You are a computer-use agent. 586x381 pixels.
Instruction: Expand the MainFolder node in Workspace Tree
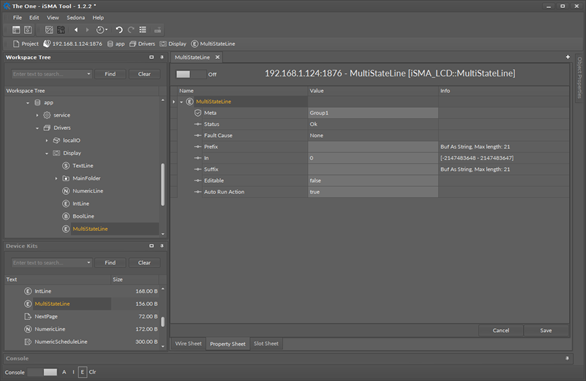click(x=56, y=179)
